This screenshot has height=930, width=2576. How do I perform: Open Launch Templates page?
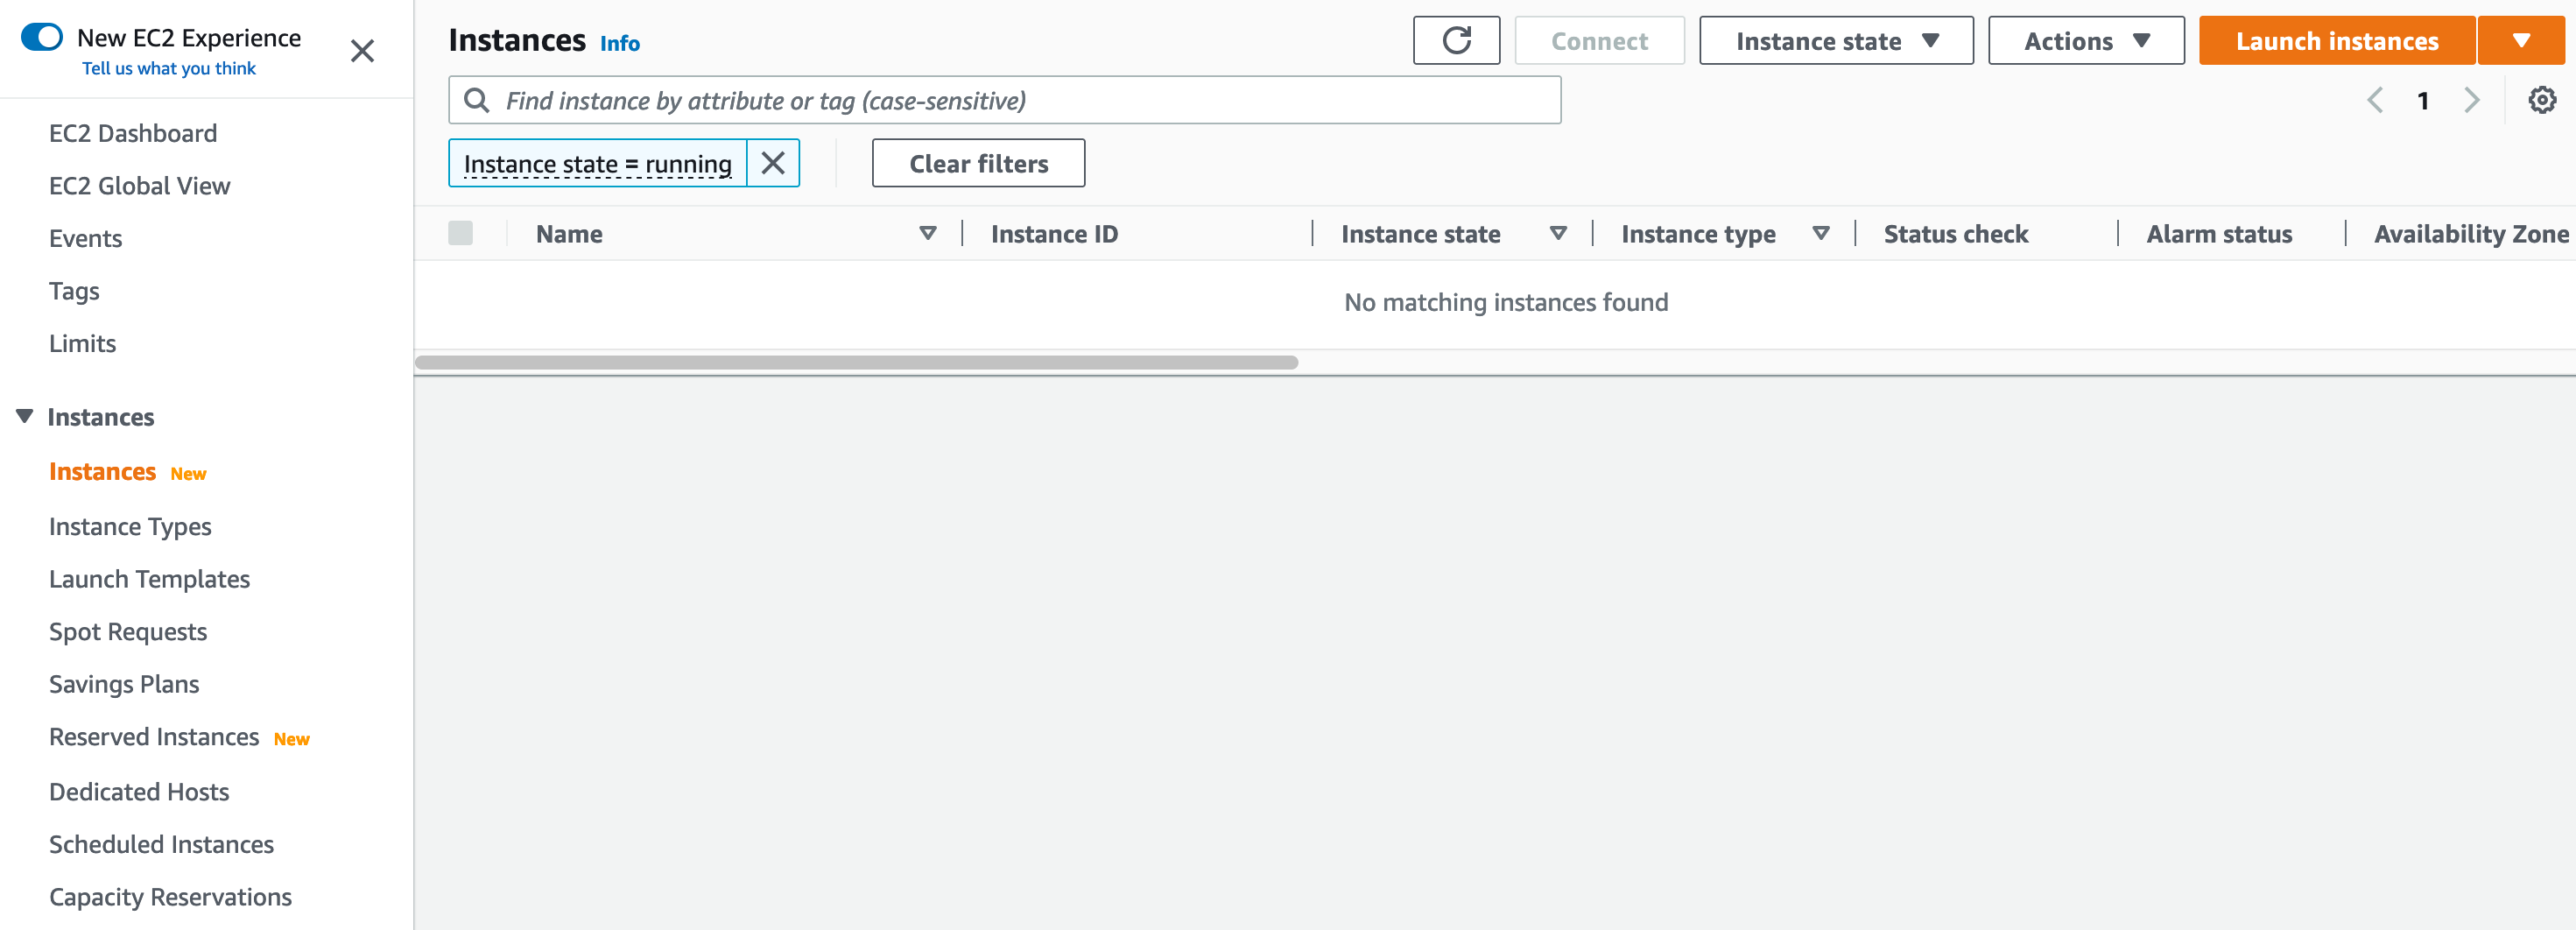point(149,579)
